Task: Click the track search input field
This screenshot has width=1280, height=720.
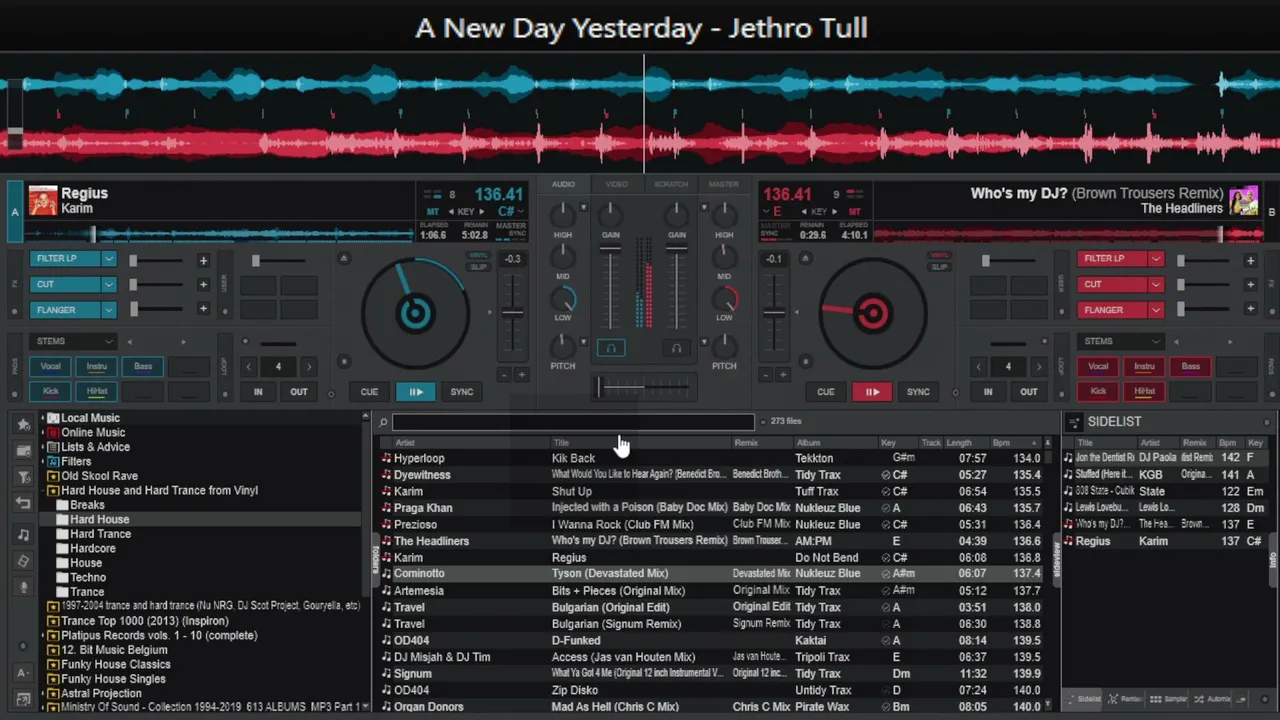Action: click(x=573, y=422)
